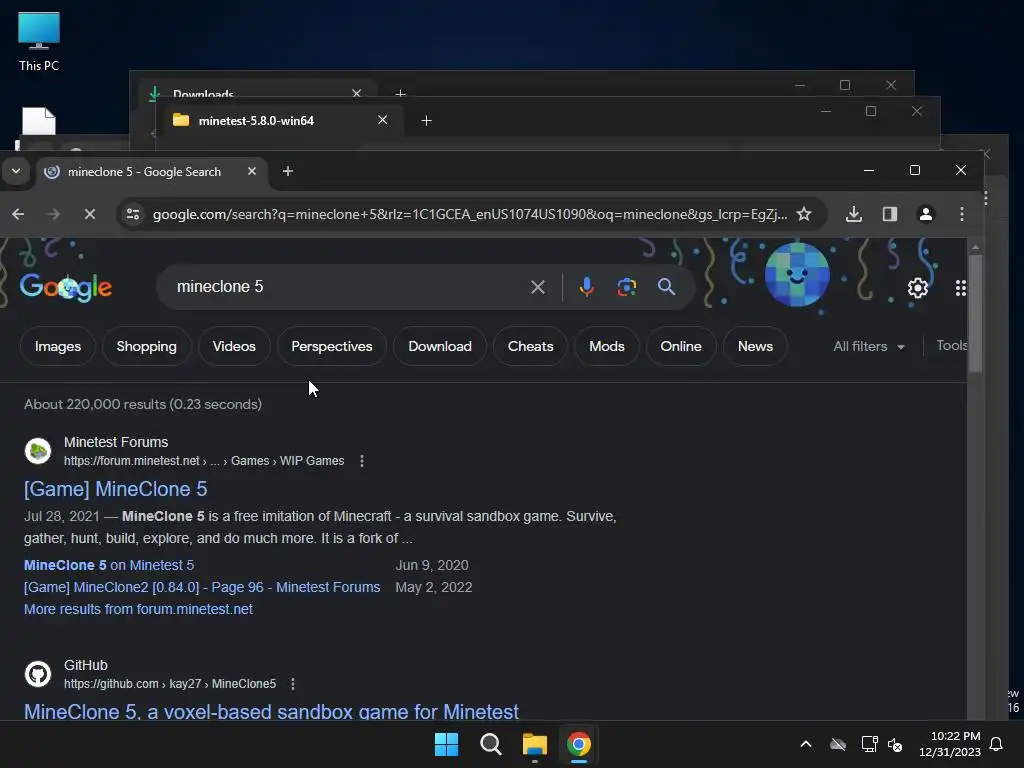Viewport: 1024px width, 768px height.
Task: Click the GitHub site name in results
Action: [x=86, y=665]
